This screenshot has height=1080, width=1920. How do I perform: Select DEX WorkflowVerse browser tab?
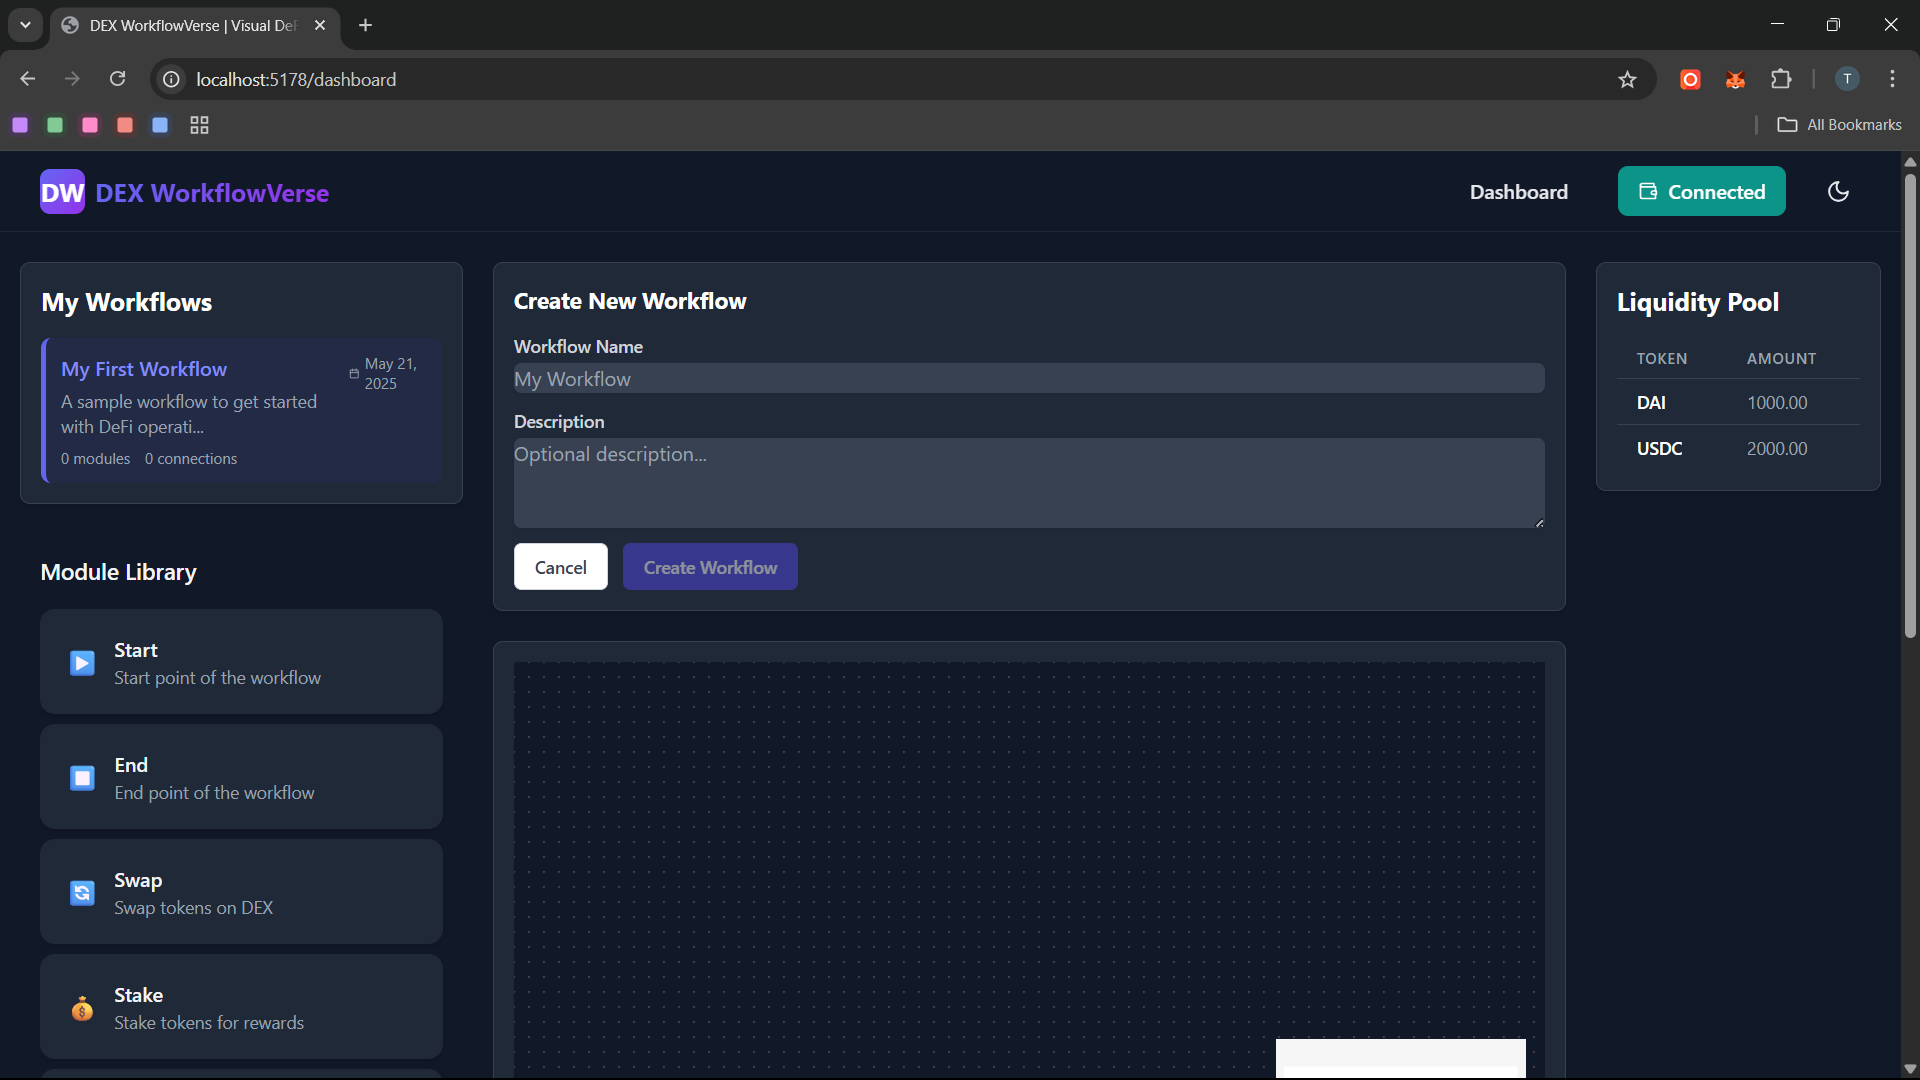tap(190, 25)
